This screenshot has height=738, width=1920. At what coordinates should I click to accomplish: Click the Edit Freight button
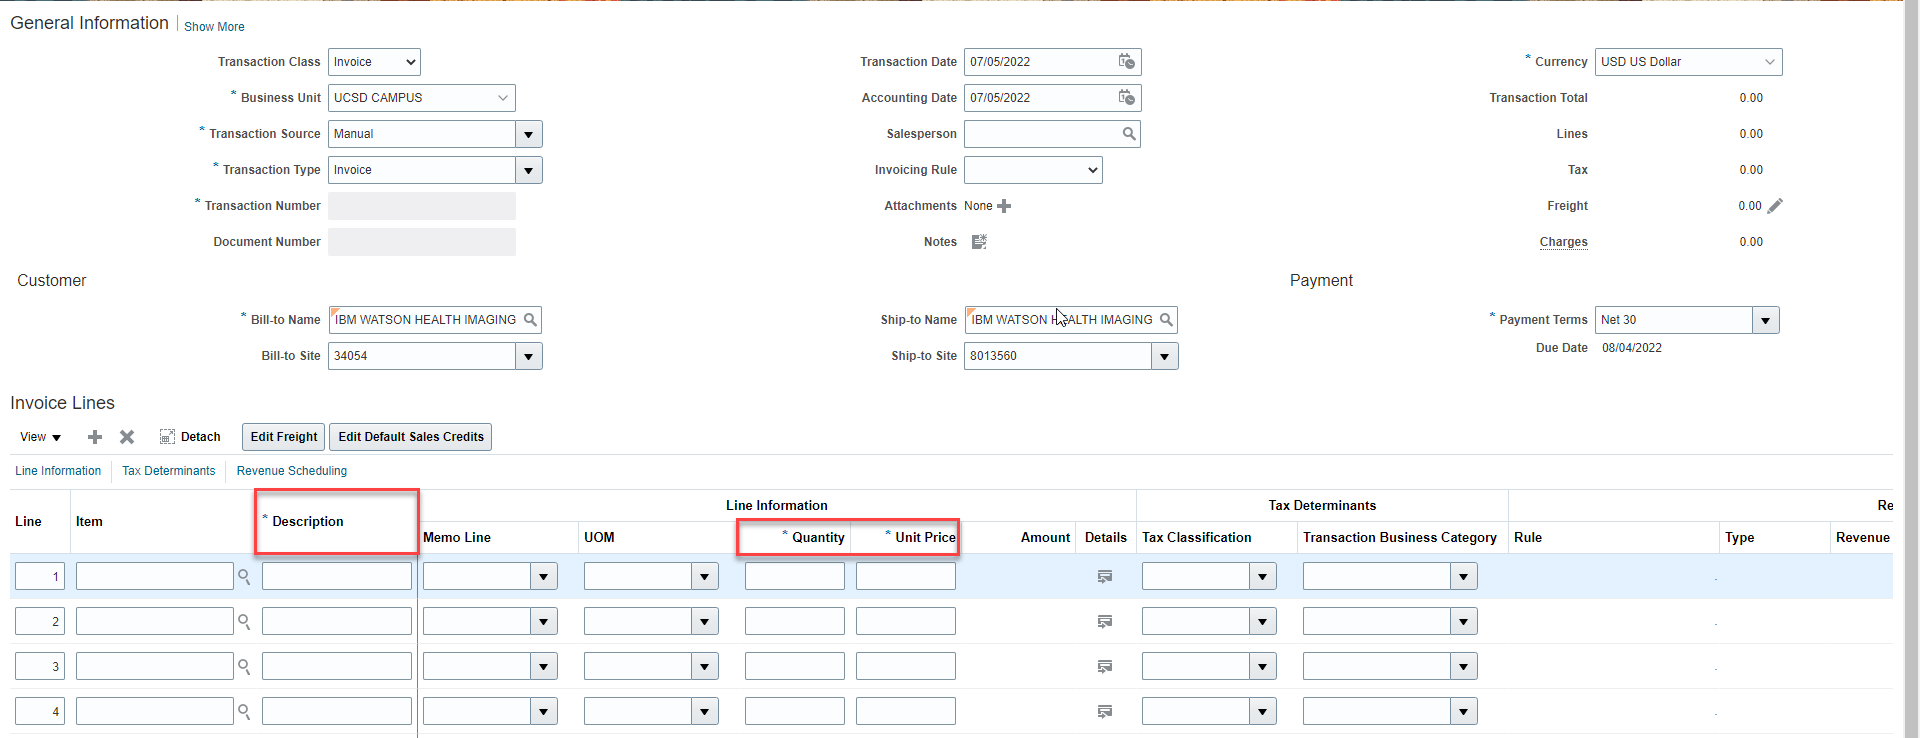[283, 437]
